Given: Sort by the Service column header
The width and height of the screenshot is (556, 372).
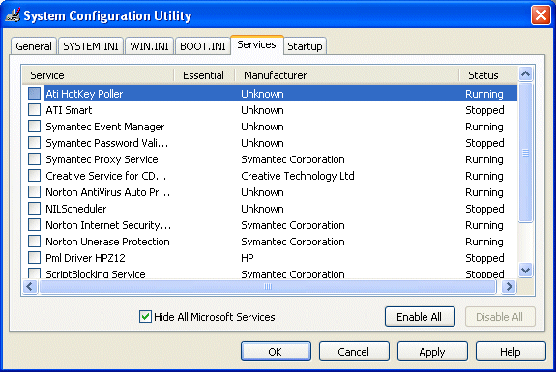Looking at the screenshot, I should coord(98,75).
